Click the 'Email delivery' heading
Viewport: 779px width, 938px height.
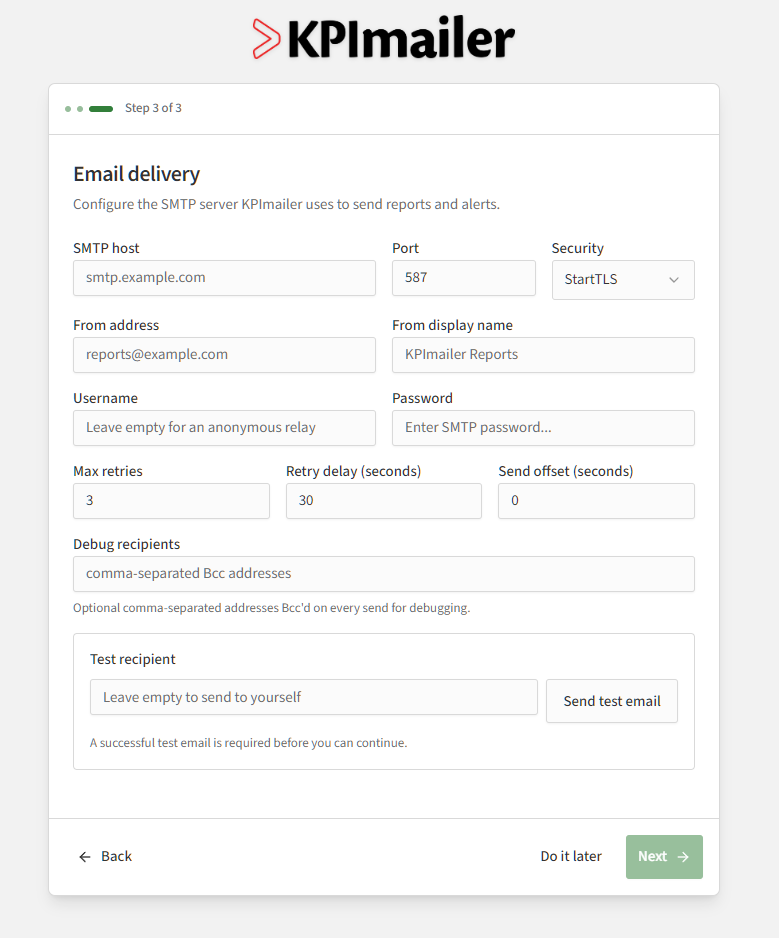click(136, 174)
